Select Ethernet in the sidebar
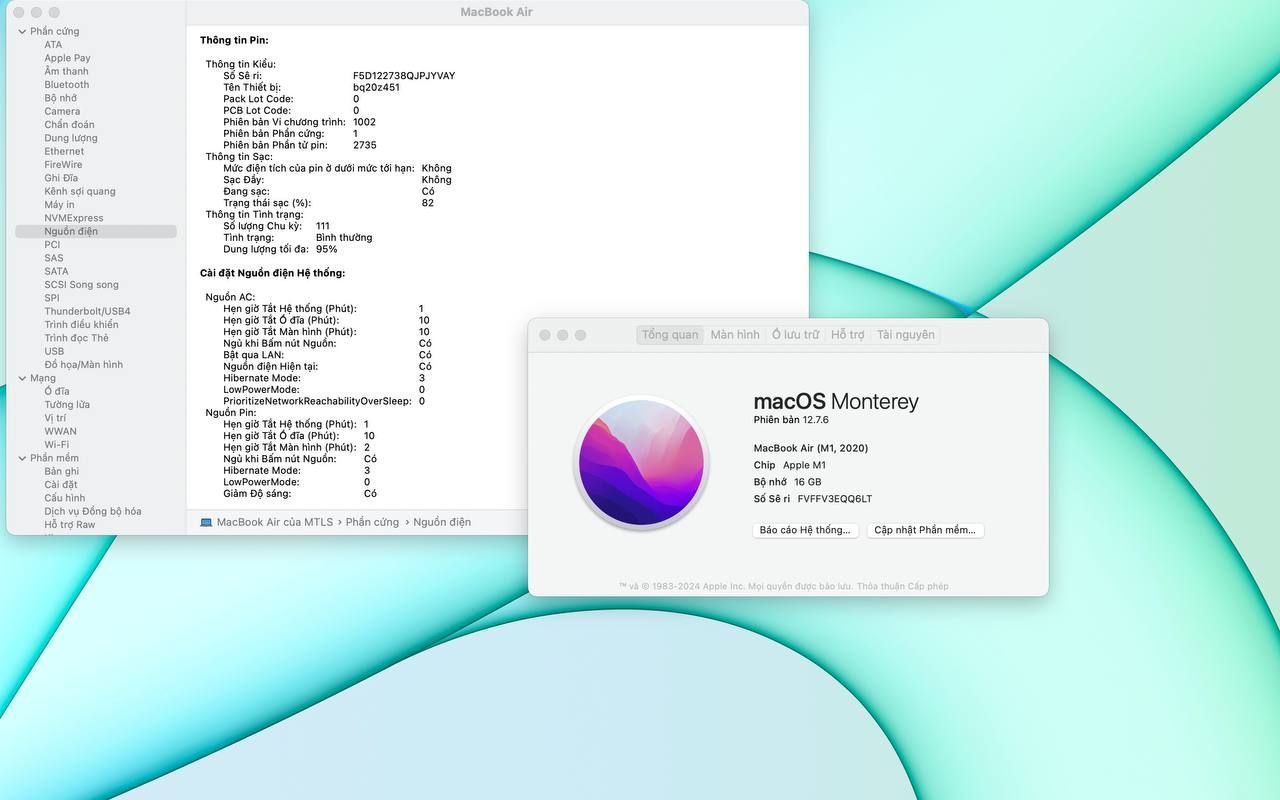Image resolution: width=1280 pixels, height=800 pixels. (x=64, y=151)
